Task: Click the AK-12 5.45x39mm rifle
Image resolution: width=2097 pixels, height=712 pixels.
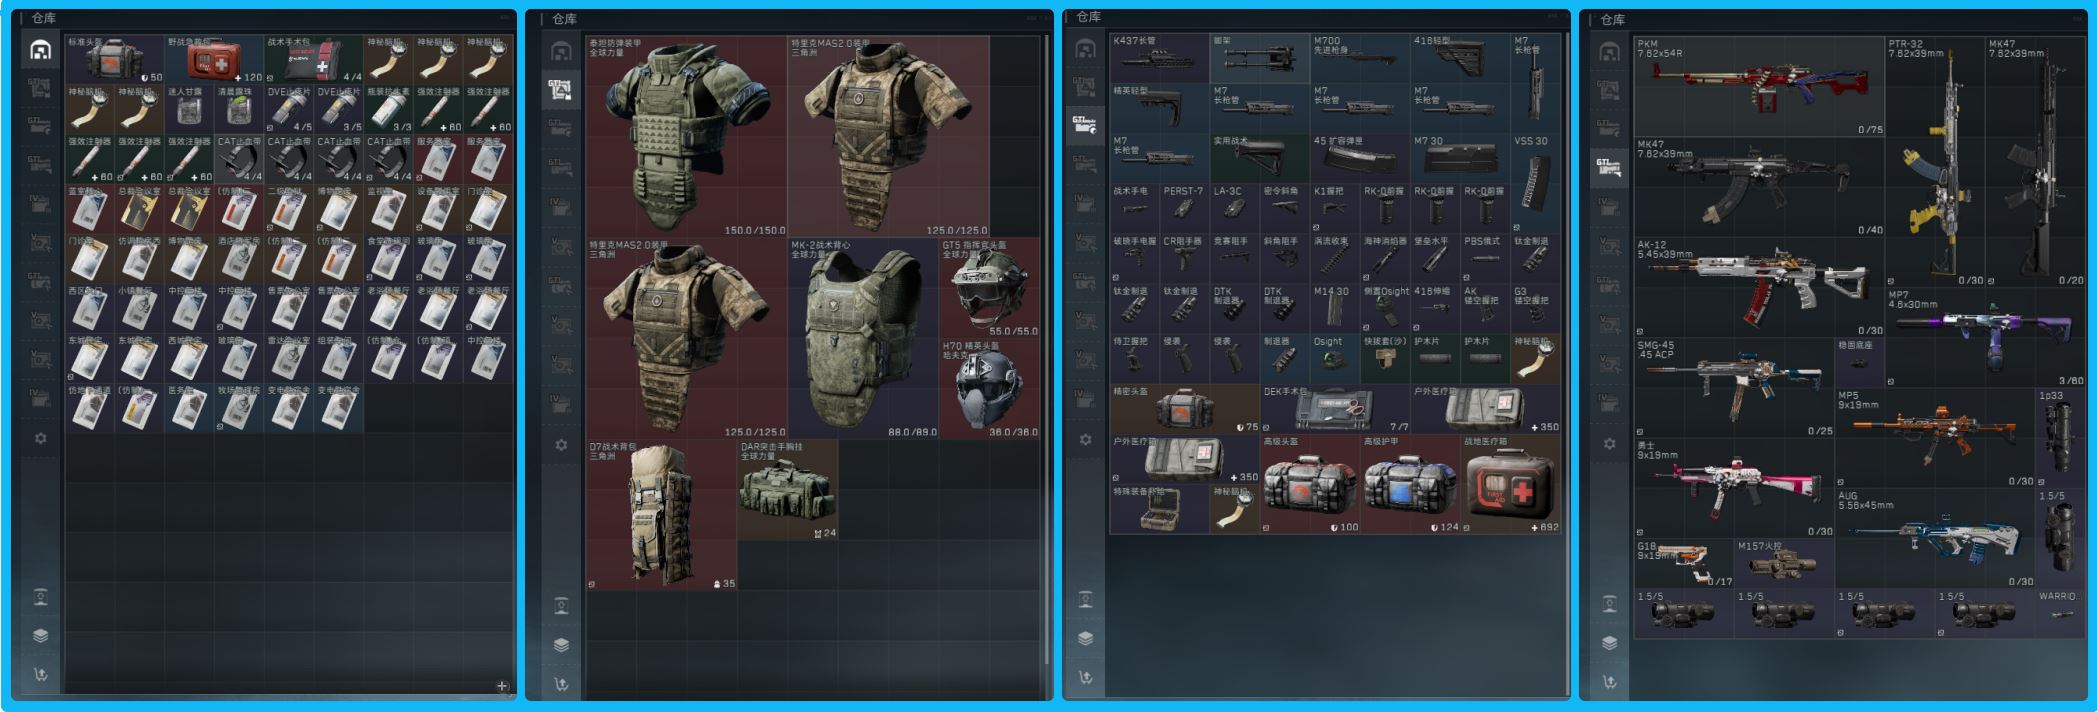Action: click(1758, 287)
